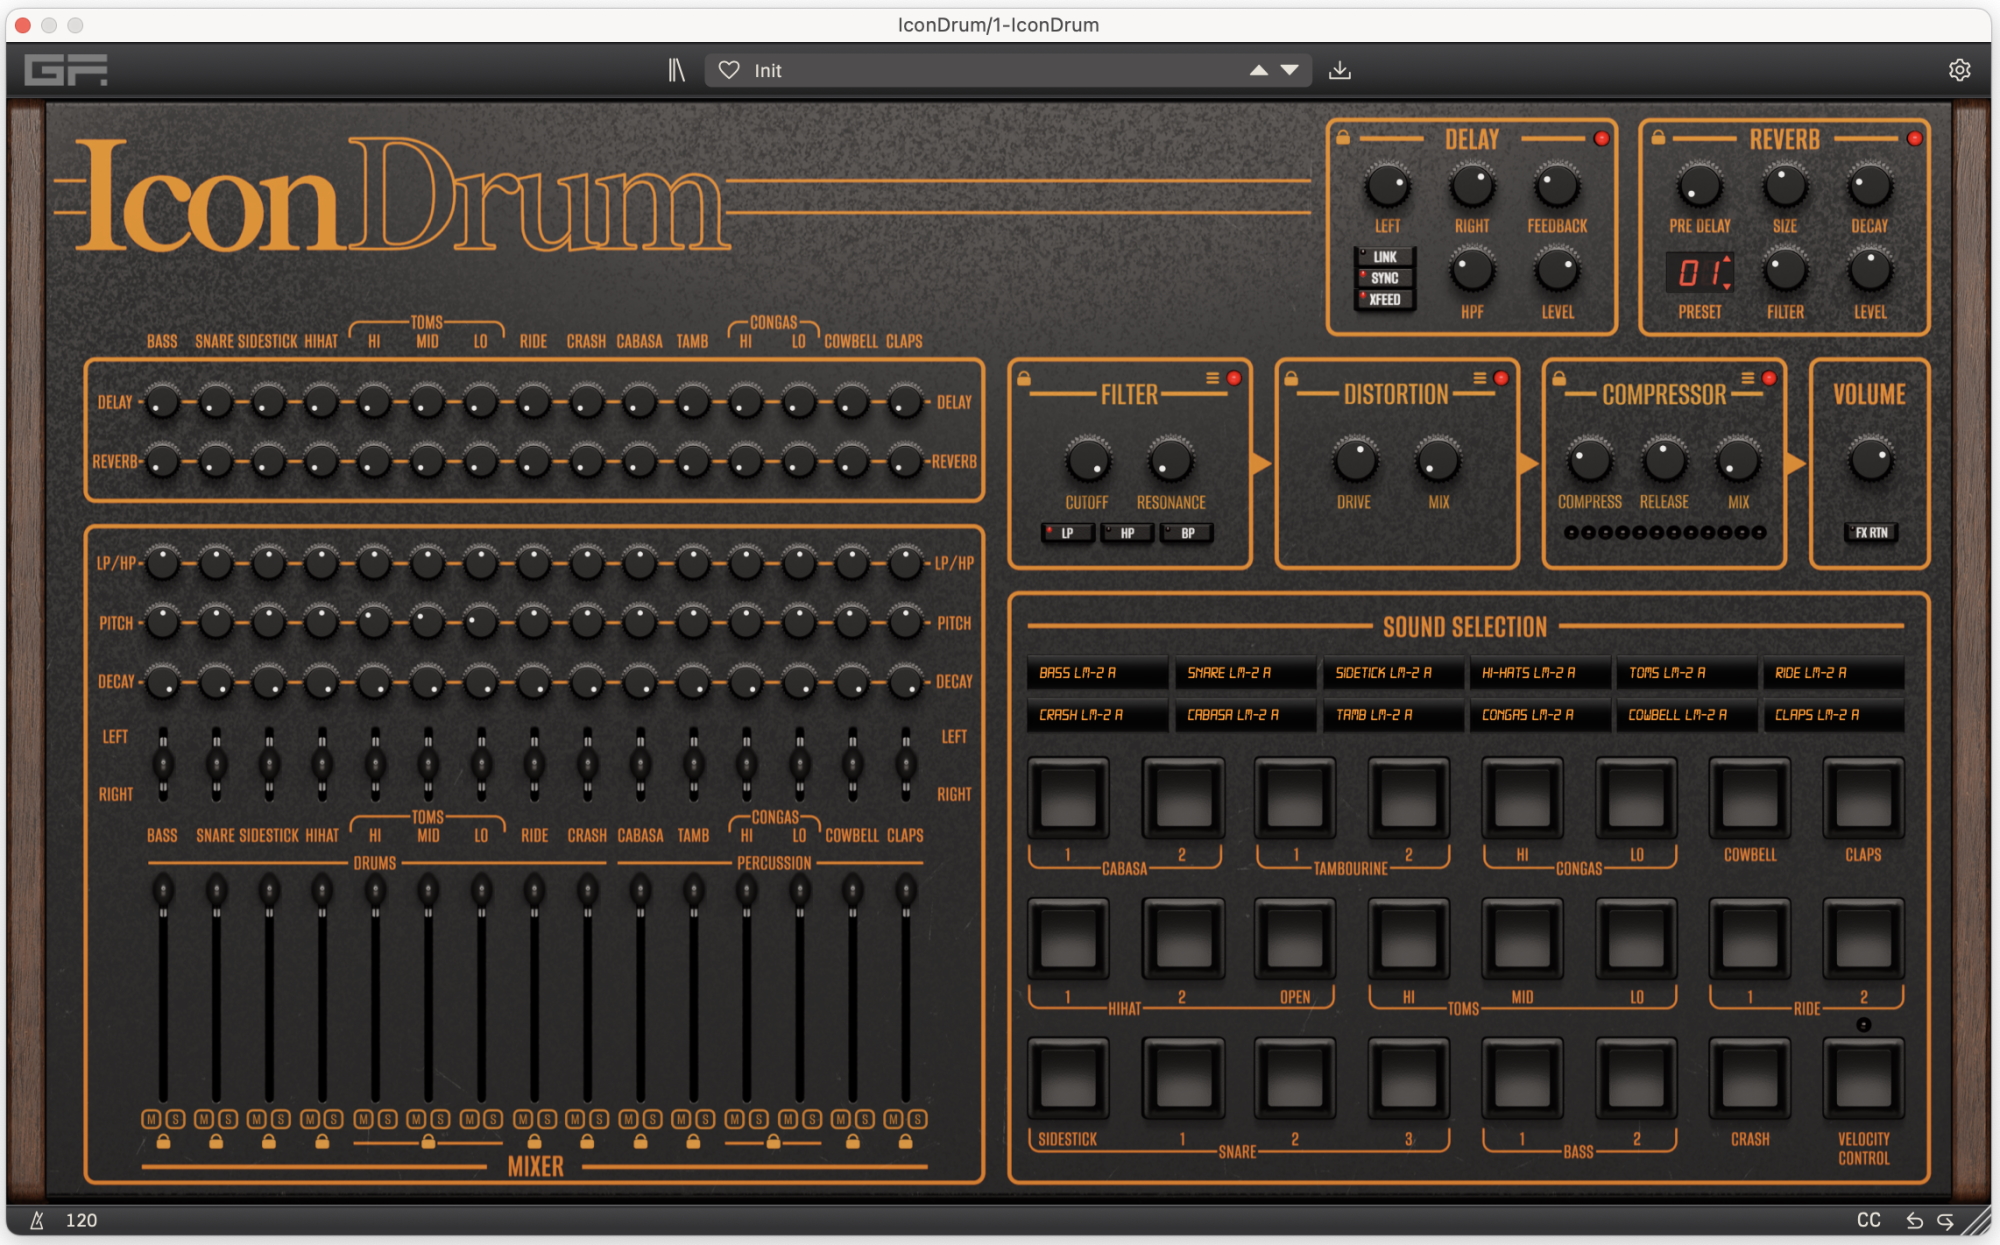Toggle the FX RTN switch under Volume
The height and width of the screenshot is (1245, 2000).
1869,533
